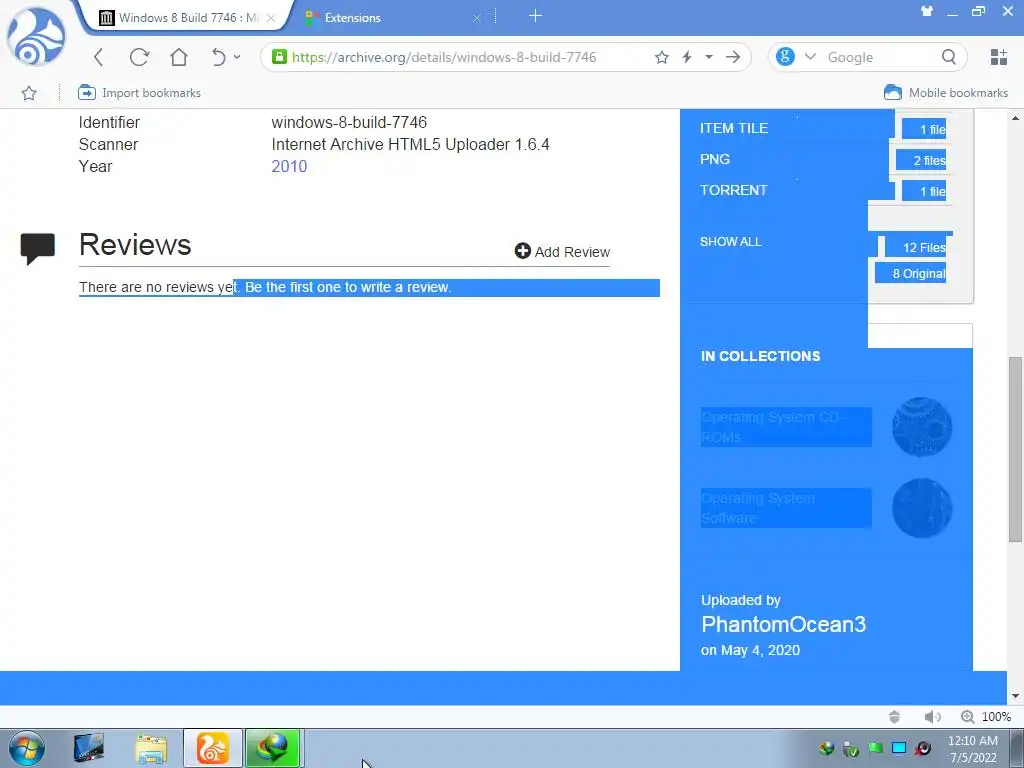Click the 100% zoom control
This screenshot has height=768, width=1024.
pos(986,717)
